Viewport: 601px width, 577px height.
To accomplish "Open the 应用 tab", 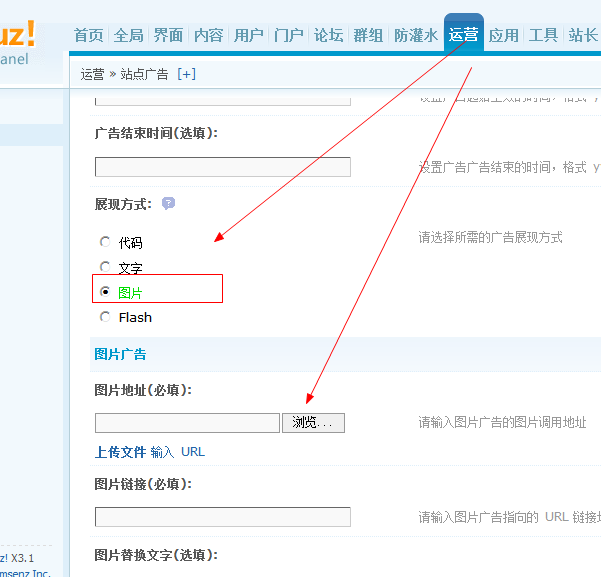I will pos(504,36).
